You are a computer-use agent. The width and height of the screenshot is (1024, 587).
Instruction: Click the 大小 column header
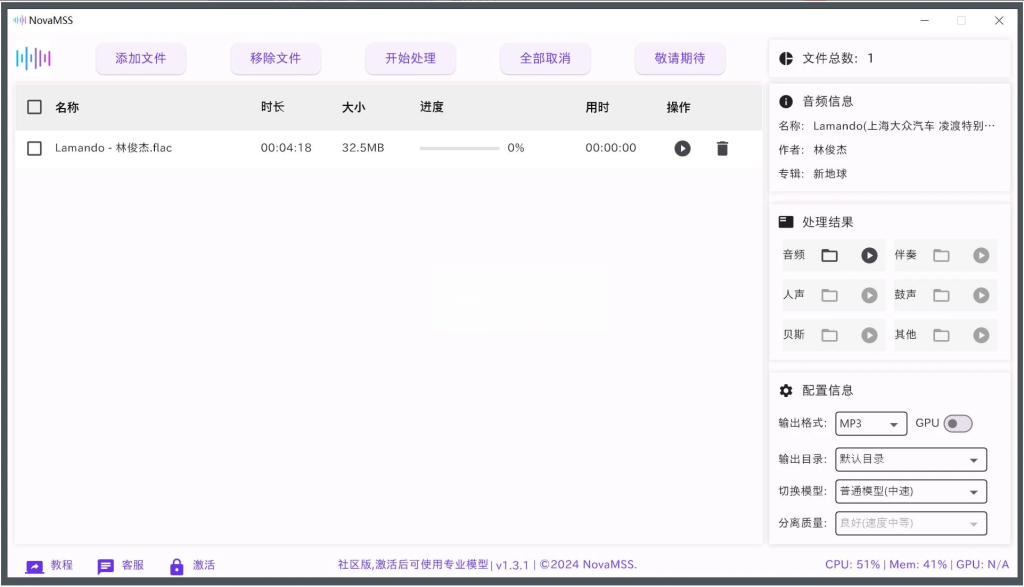[x=354, y=107]
